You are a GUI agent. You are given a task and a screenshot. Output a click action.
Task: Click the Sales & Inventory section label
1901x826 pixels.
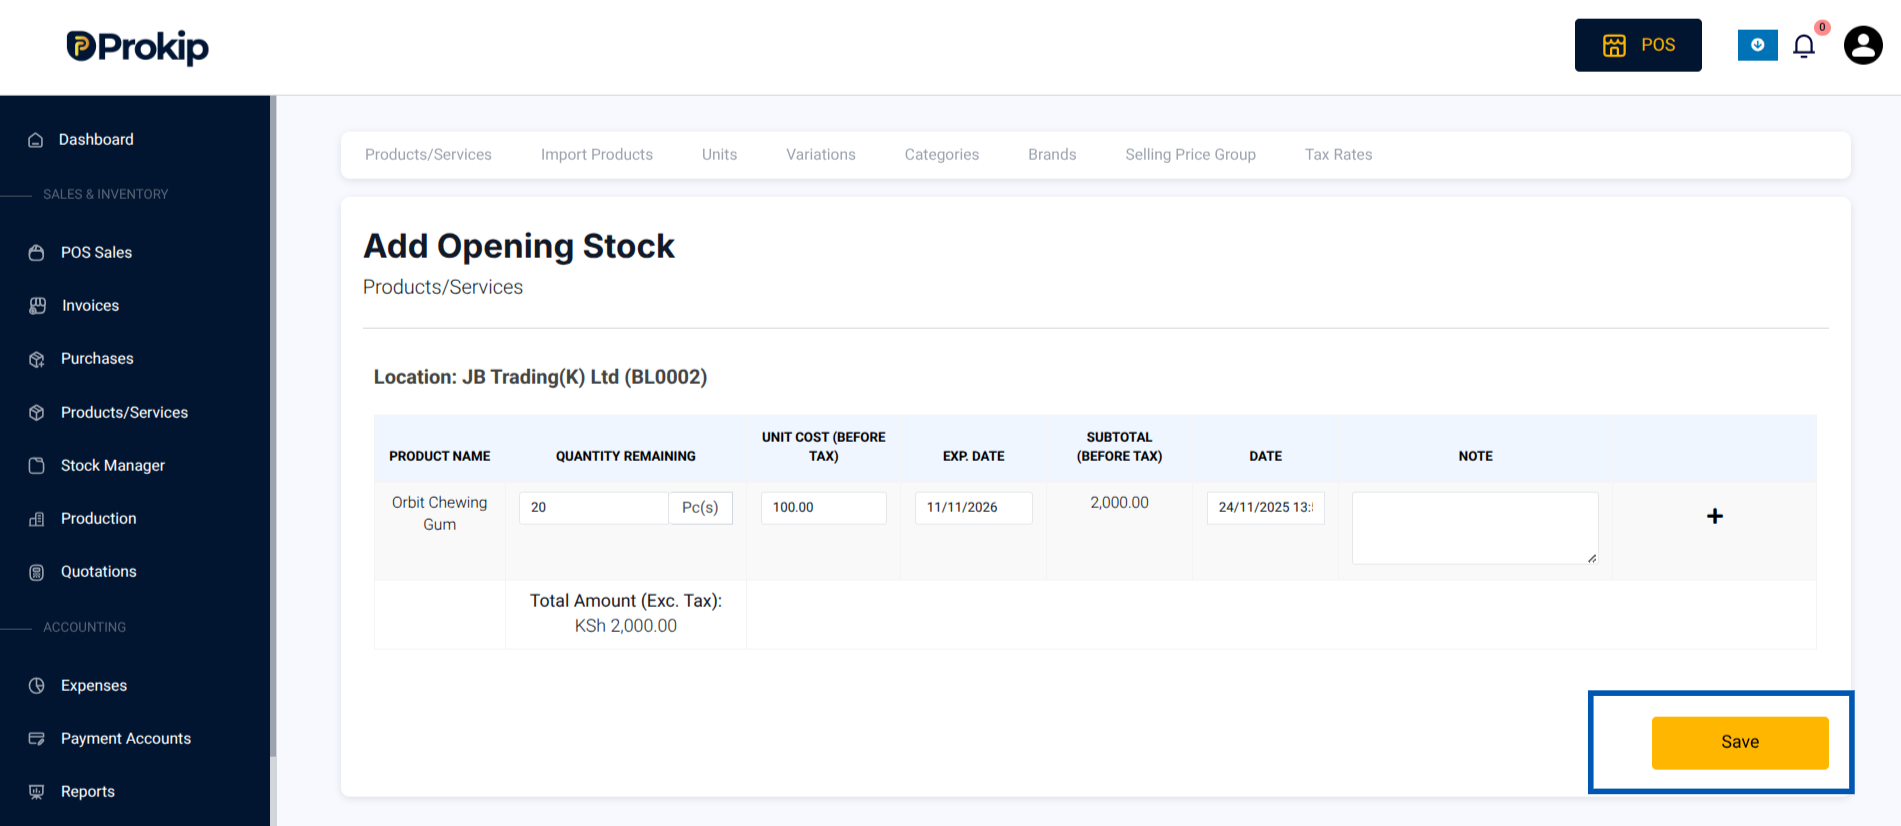pos(105,194)
